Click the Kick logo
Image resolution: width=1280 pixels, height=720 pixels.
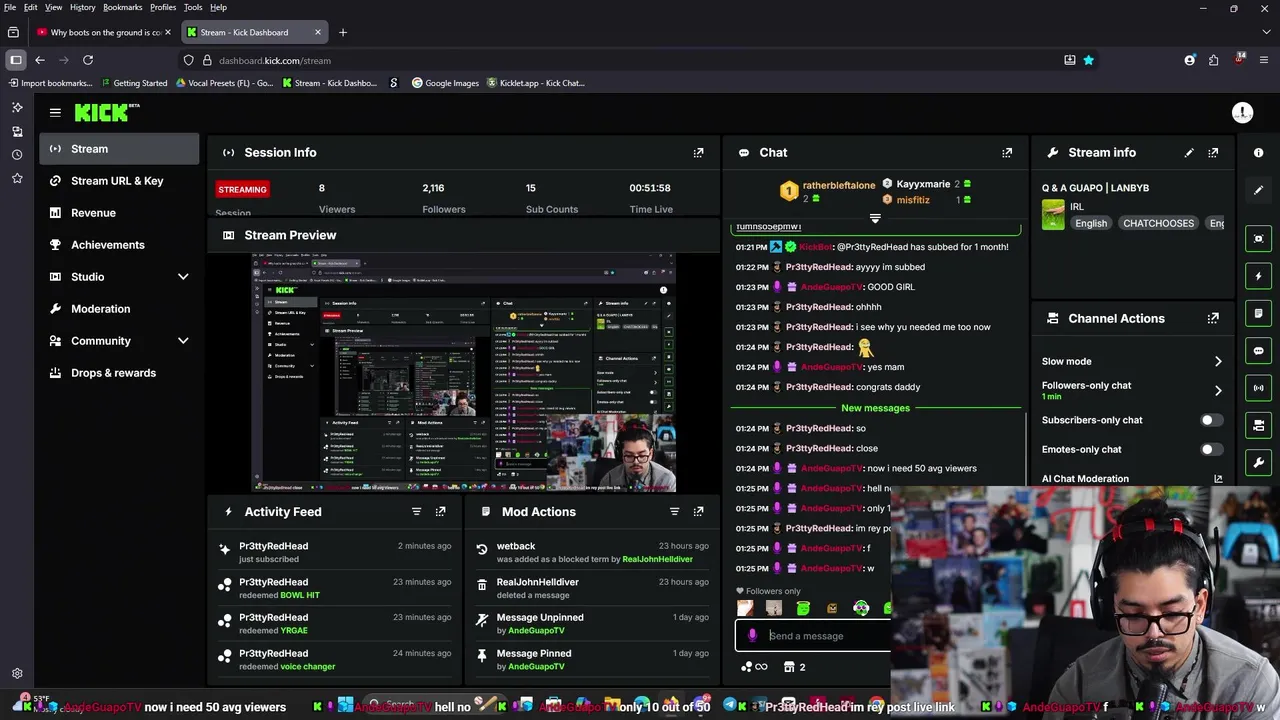[x=107, y=113]
